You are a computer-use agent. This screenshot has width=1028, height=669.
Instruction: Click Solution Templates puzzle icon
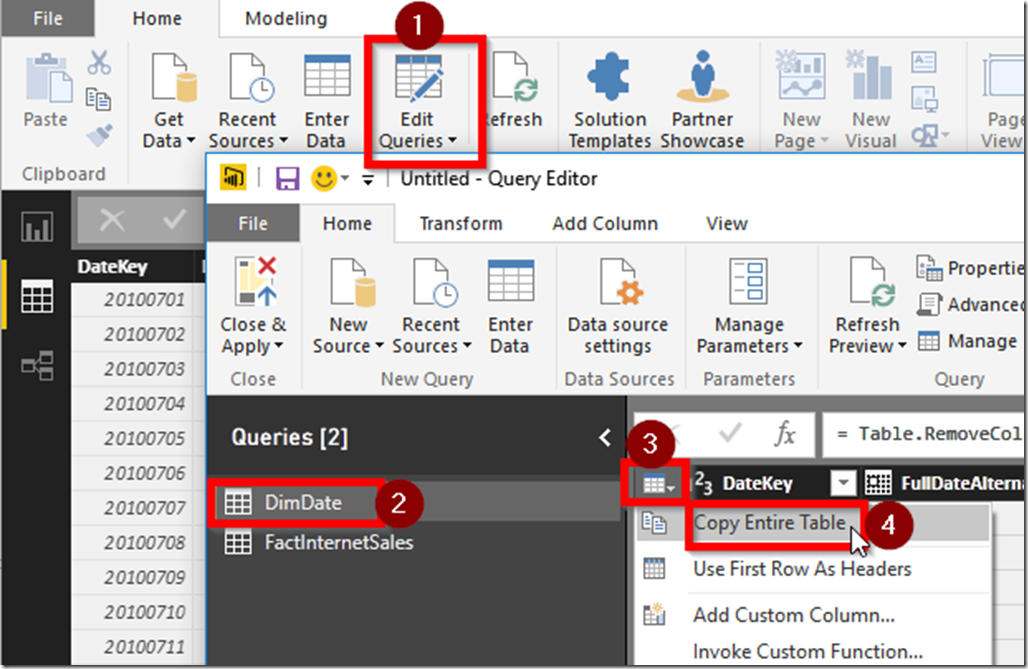pyautogui.click(x=610, y=76)
